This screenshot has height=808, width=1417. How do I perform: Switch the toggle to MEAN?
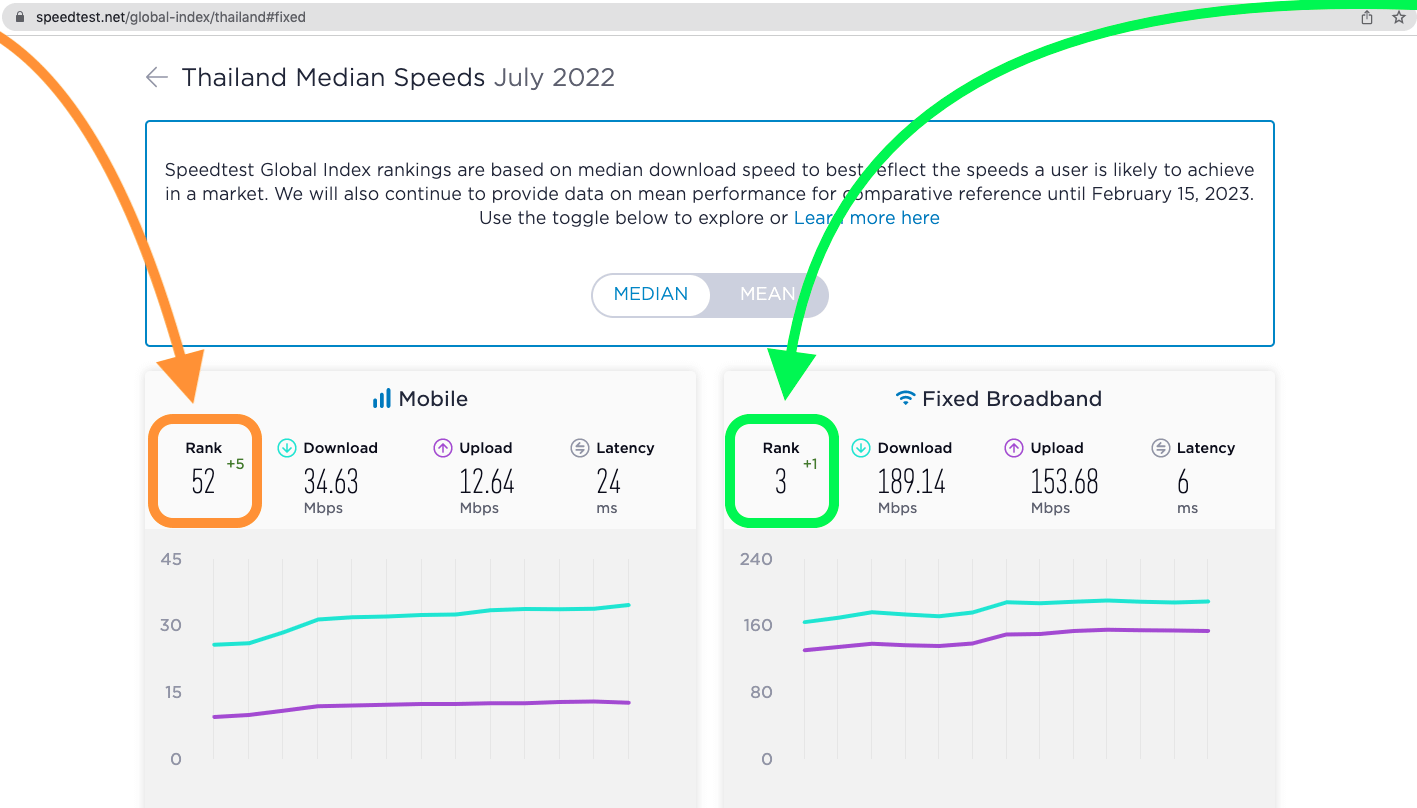tap(768, 294)
